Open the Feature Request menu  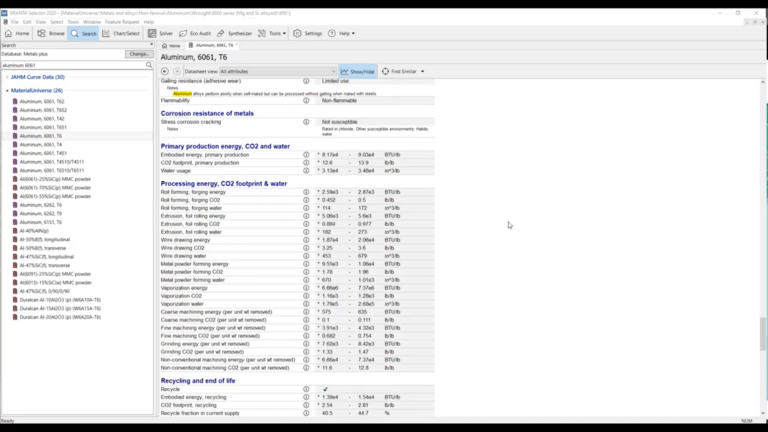tap(122, 22)
